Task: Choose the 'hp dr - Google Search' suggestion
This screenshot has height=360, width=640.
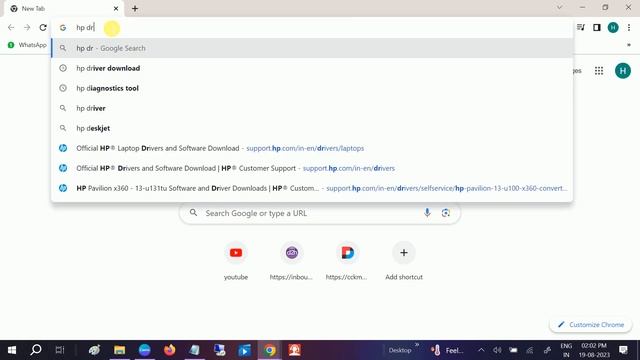Action: pos(312,48)
